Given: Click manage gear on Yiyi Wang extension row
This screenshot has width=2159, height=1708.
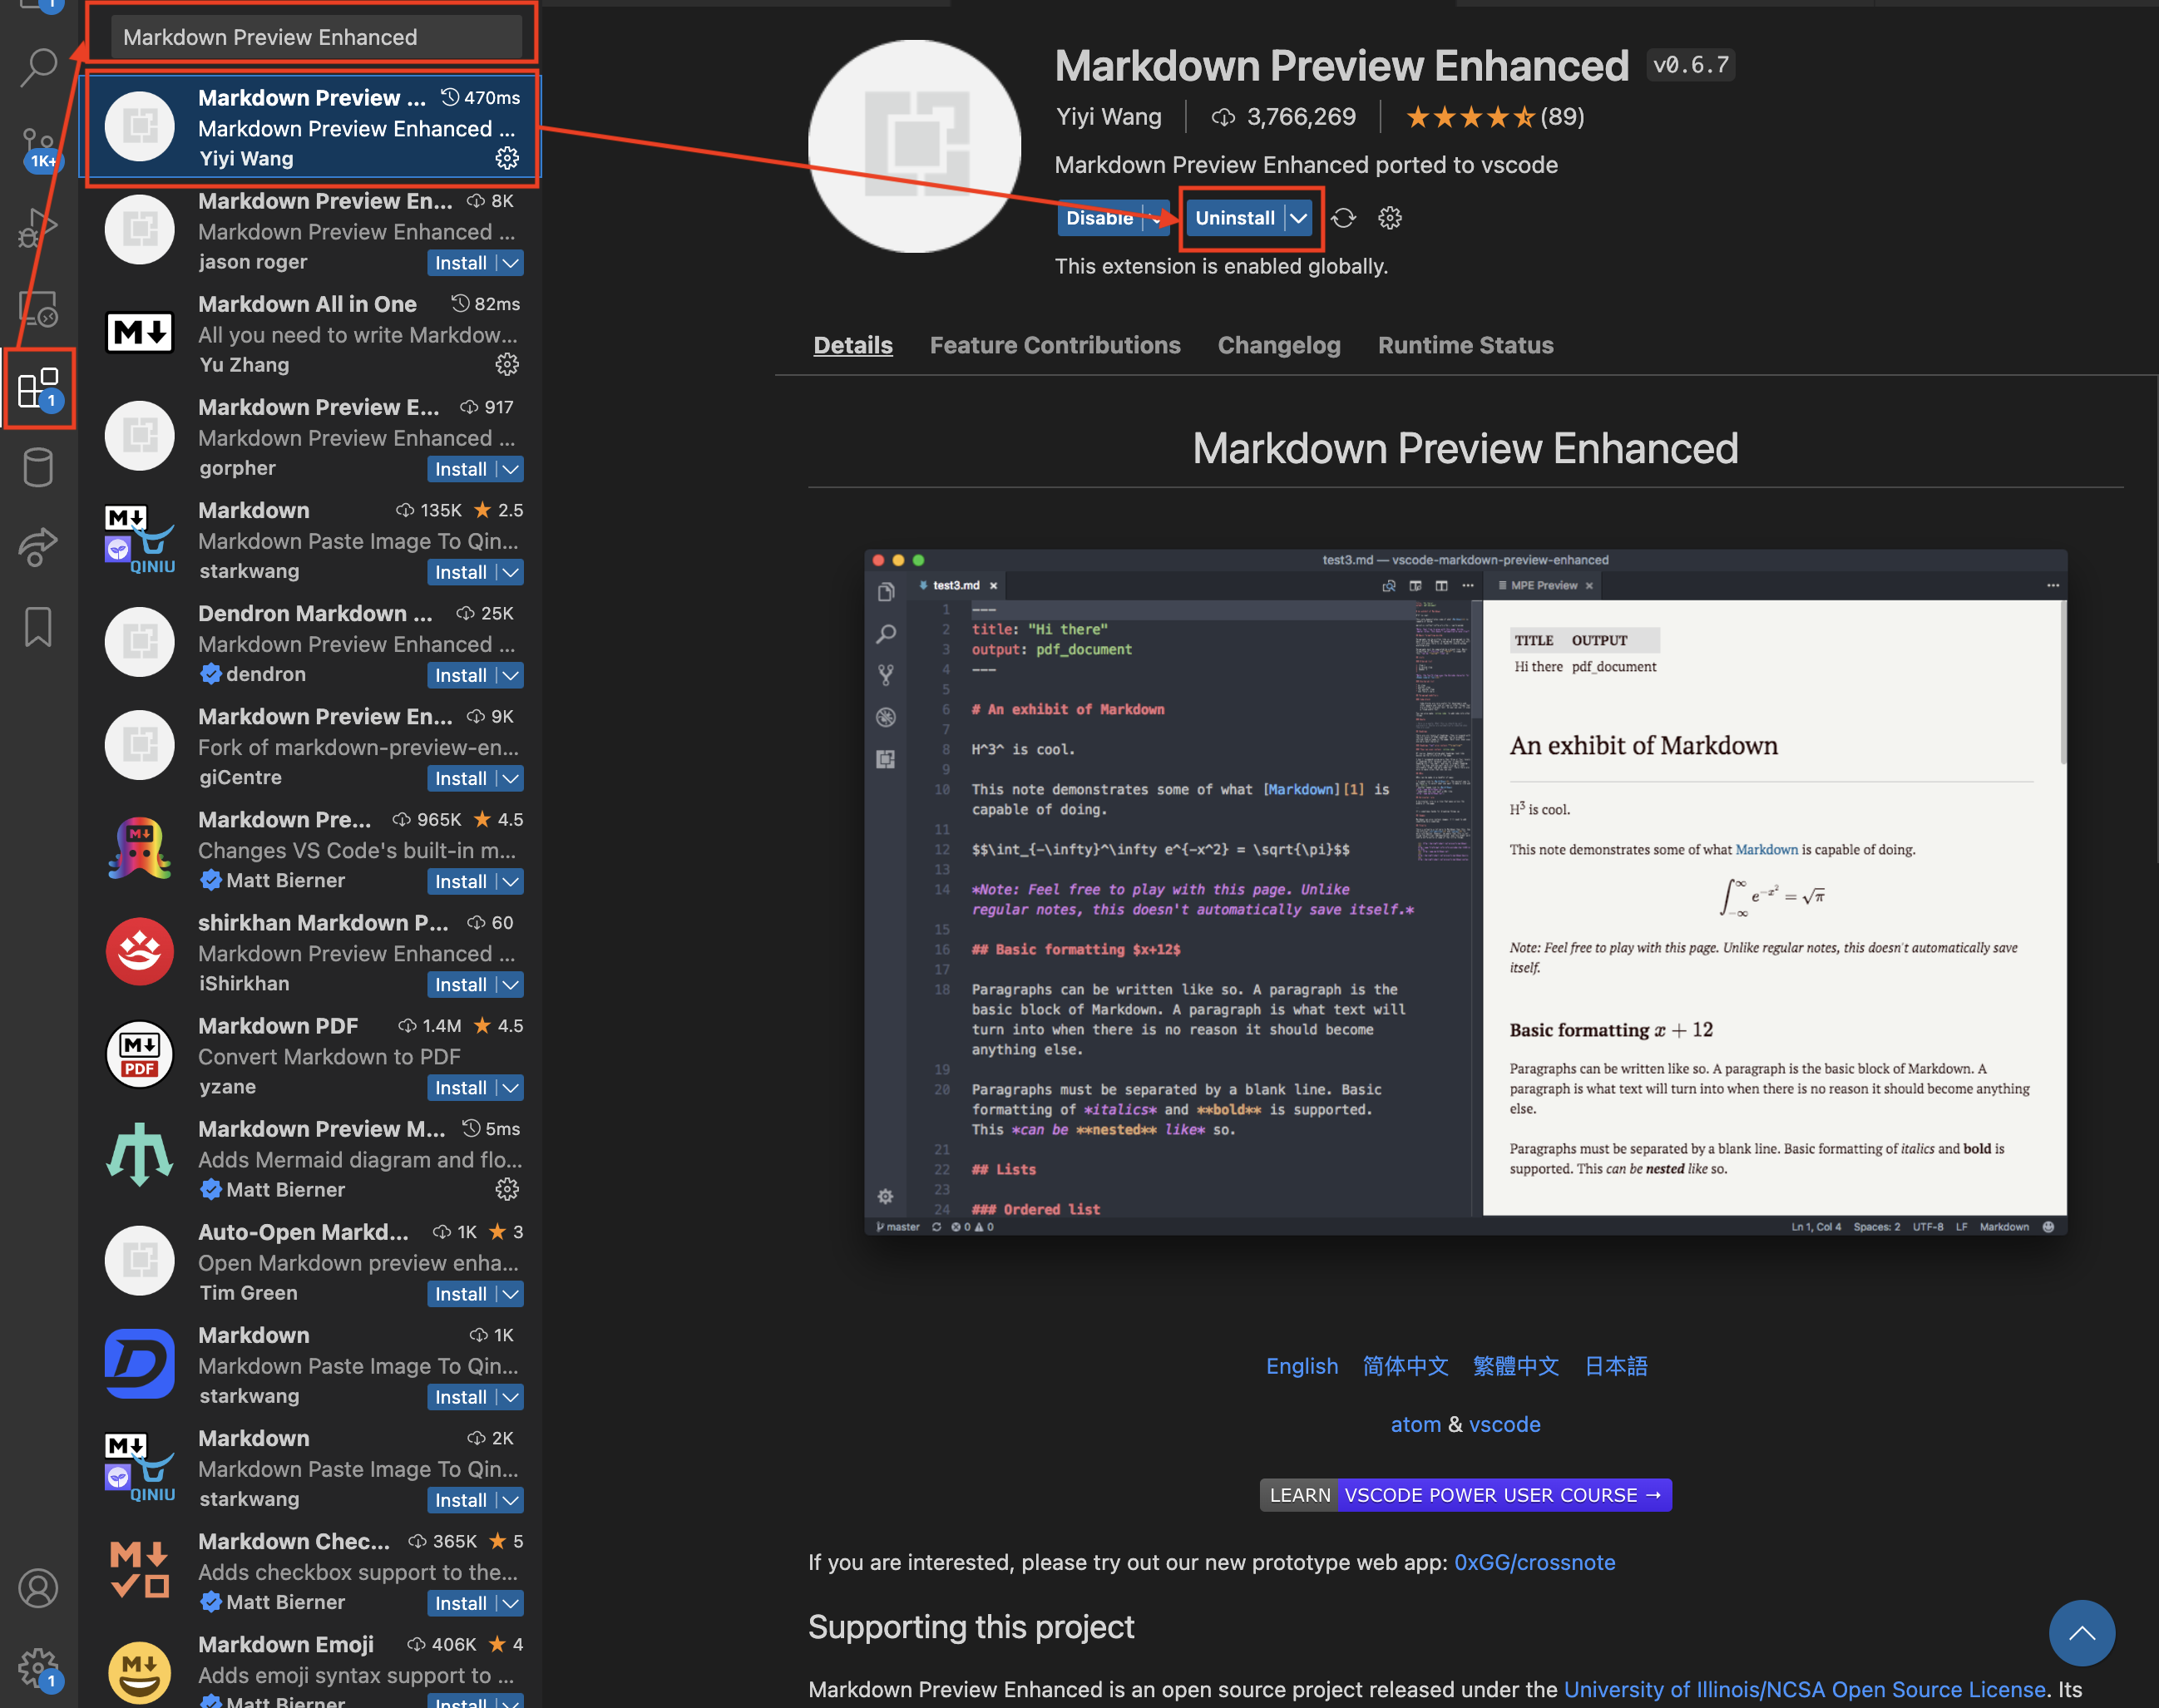Looking at the screenshot, I should click(507, 158).
